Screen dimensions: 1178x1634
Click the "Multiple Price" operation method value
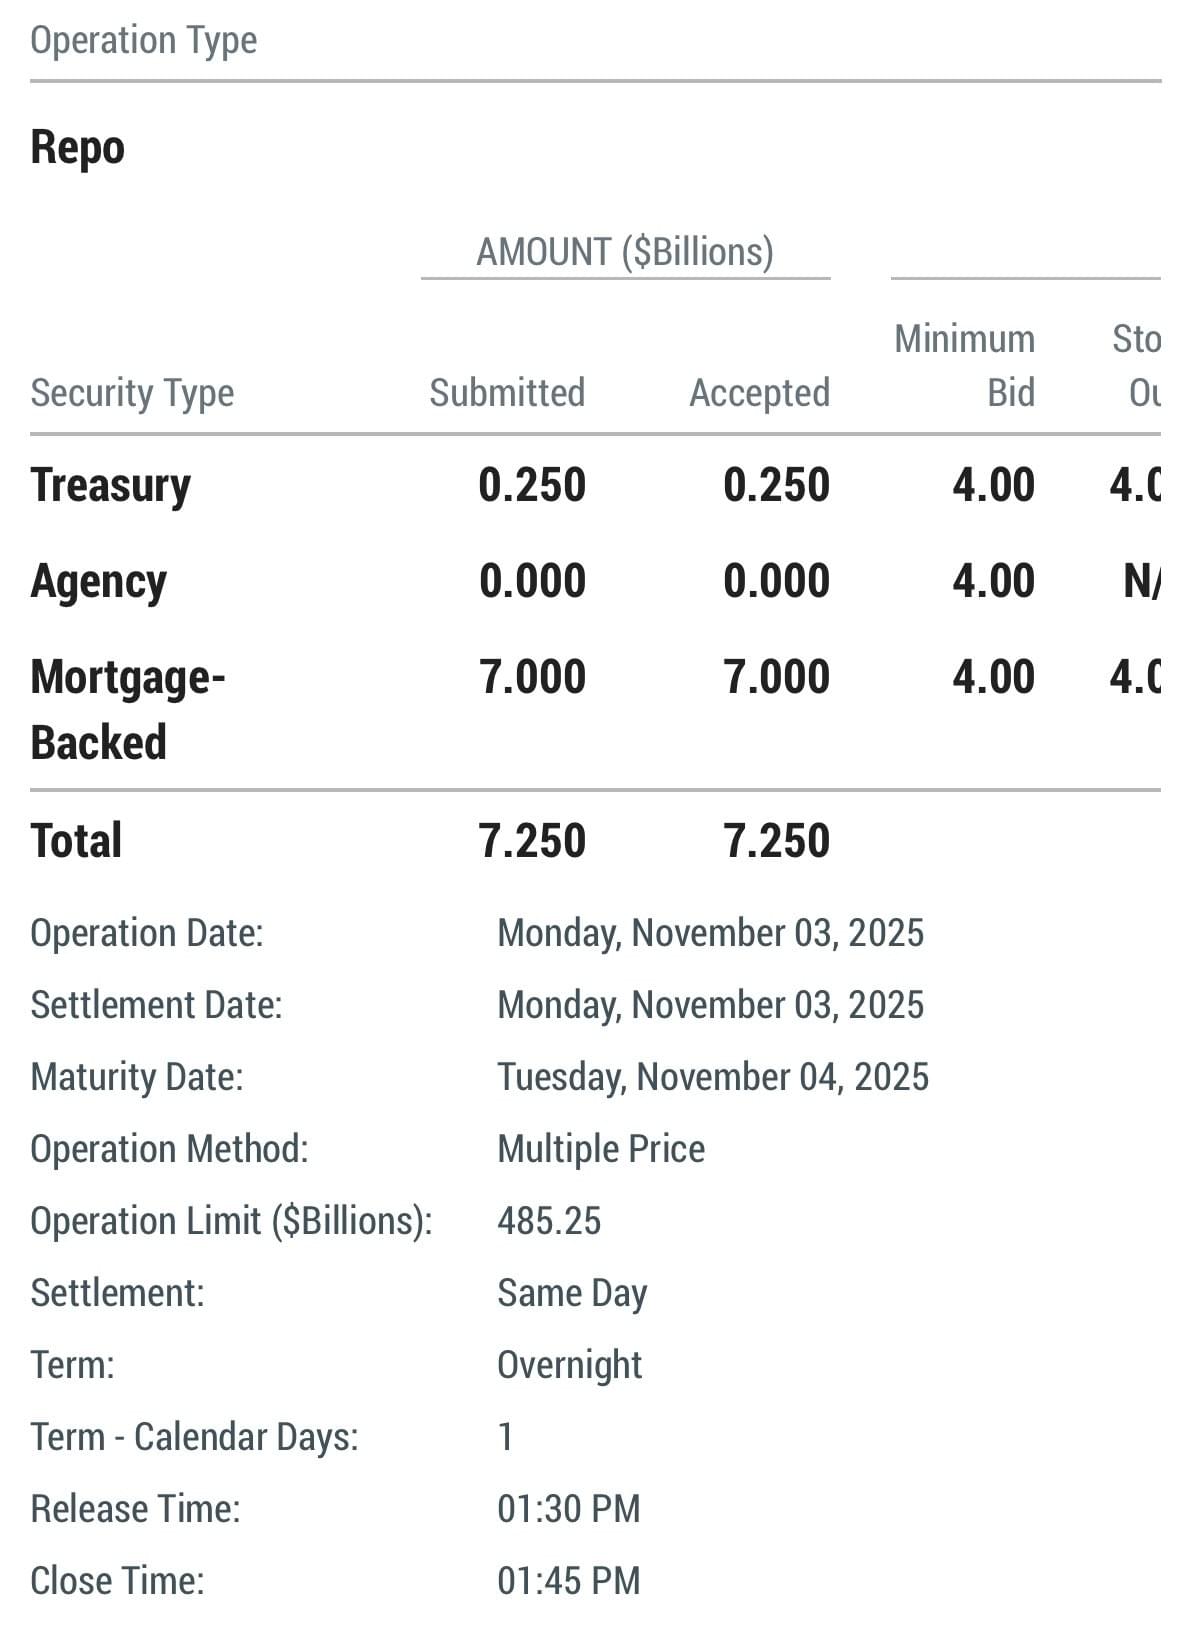click(x=600, y=1149)
